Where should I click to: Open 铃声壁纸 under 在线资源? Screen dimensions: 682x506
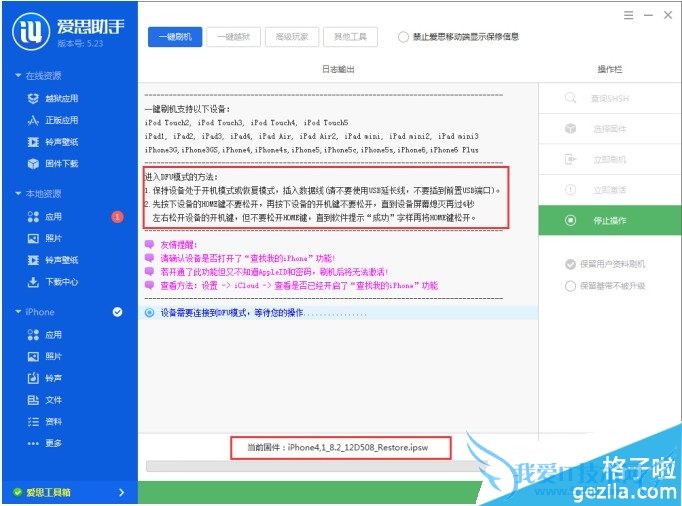[x=53, y=142]
